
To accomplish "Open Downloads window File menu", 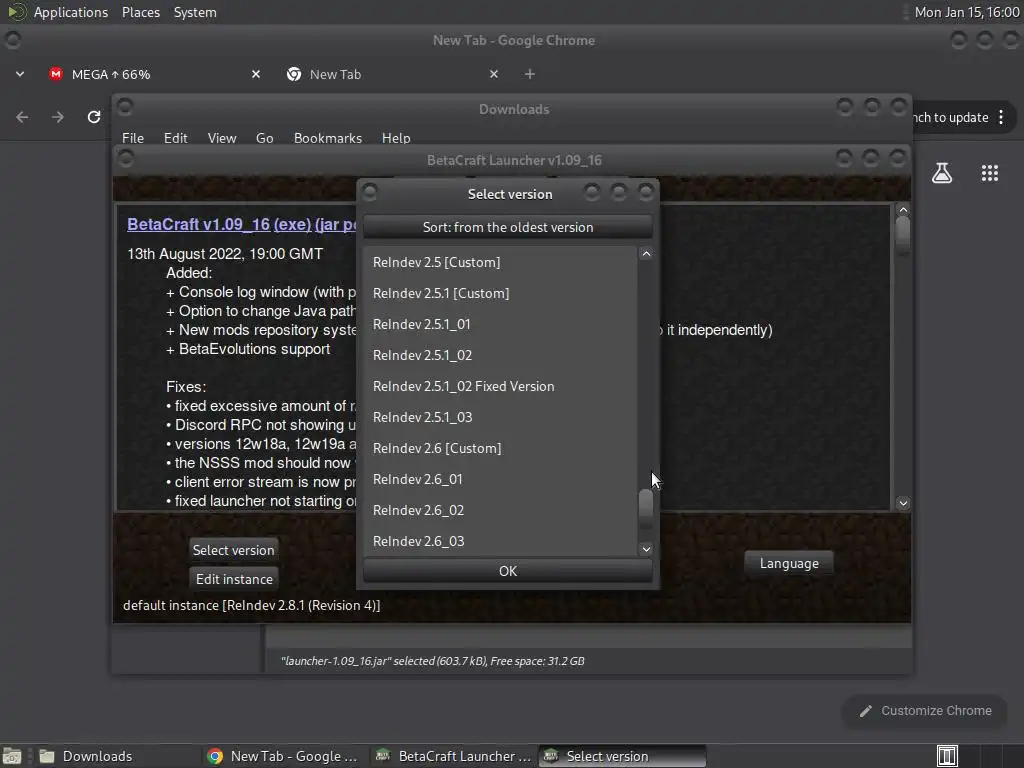I will click(x=133, y=138).
